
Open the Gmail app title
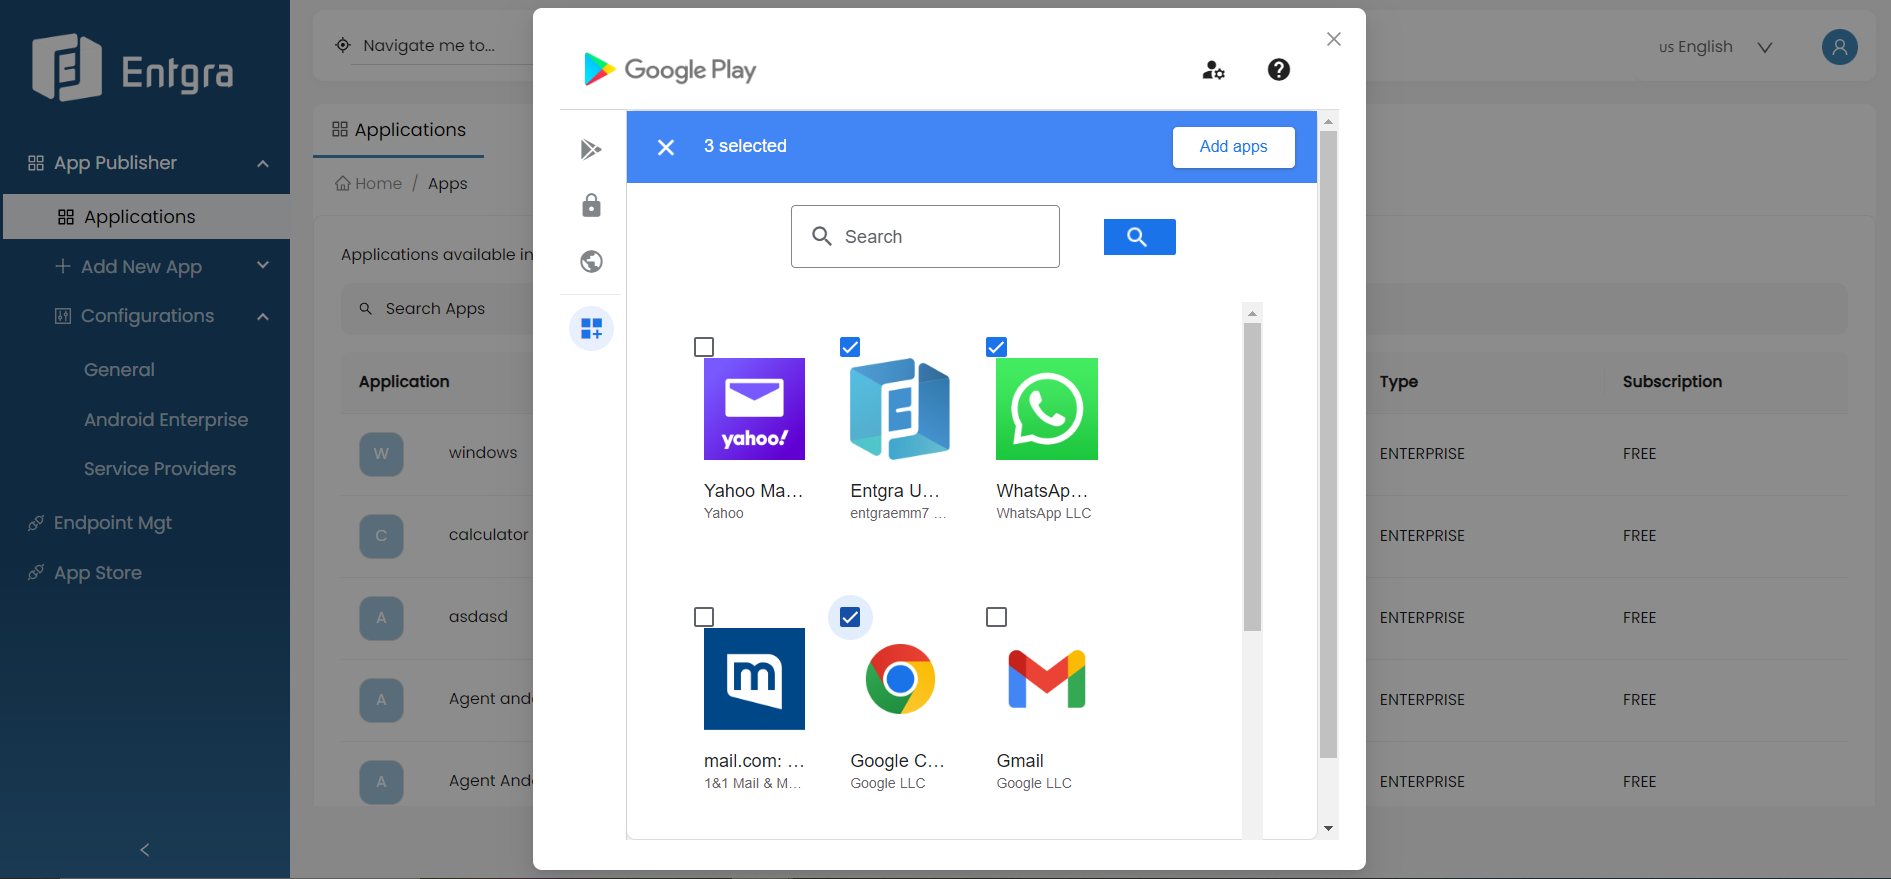point(1020,761)
